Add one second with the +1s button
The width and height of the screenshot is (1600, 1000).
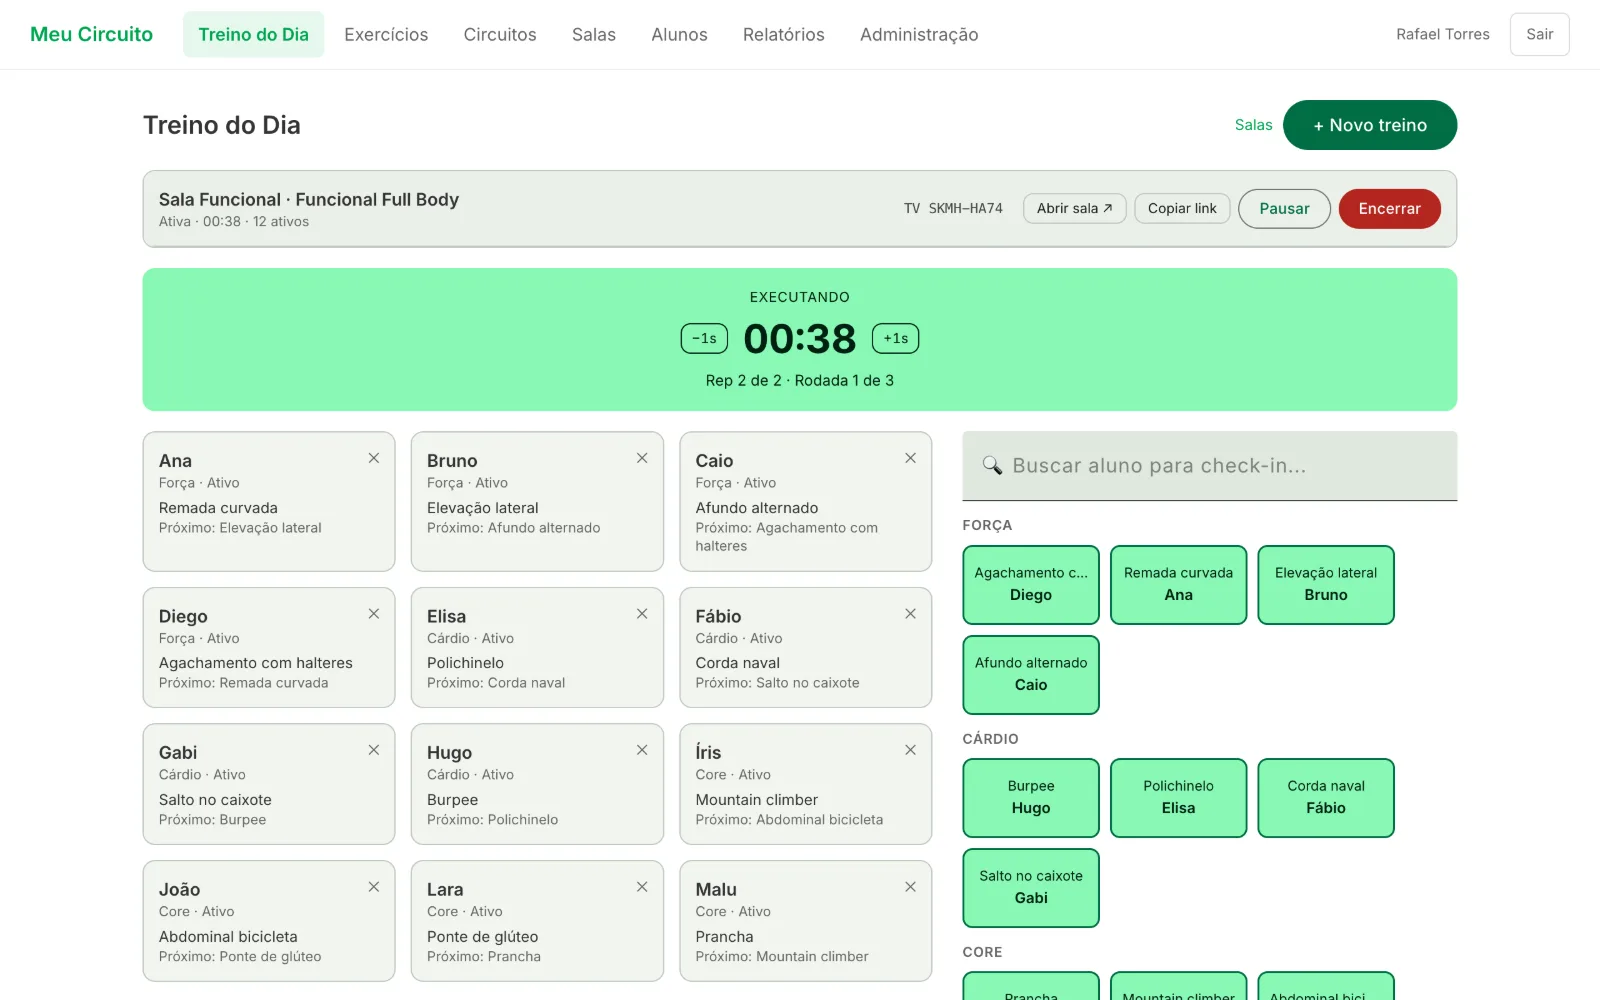coord(896,339)
